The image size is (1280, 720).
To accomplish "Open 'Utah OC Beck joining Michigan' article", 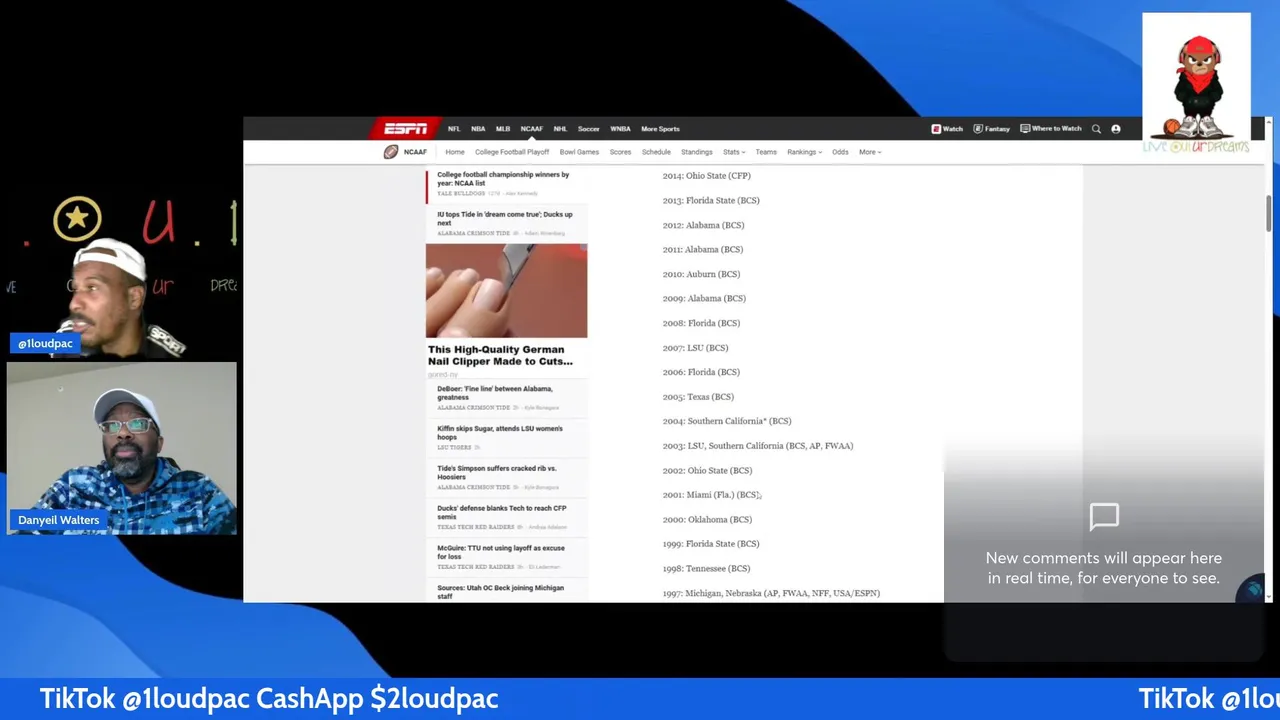I will (500, 591).
